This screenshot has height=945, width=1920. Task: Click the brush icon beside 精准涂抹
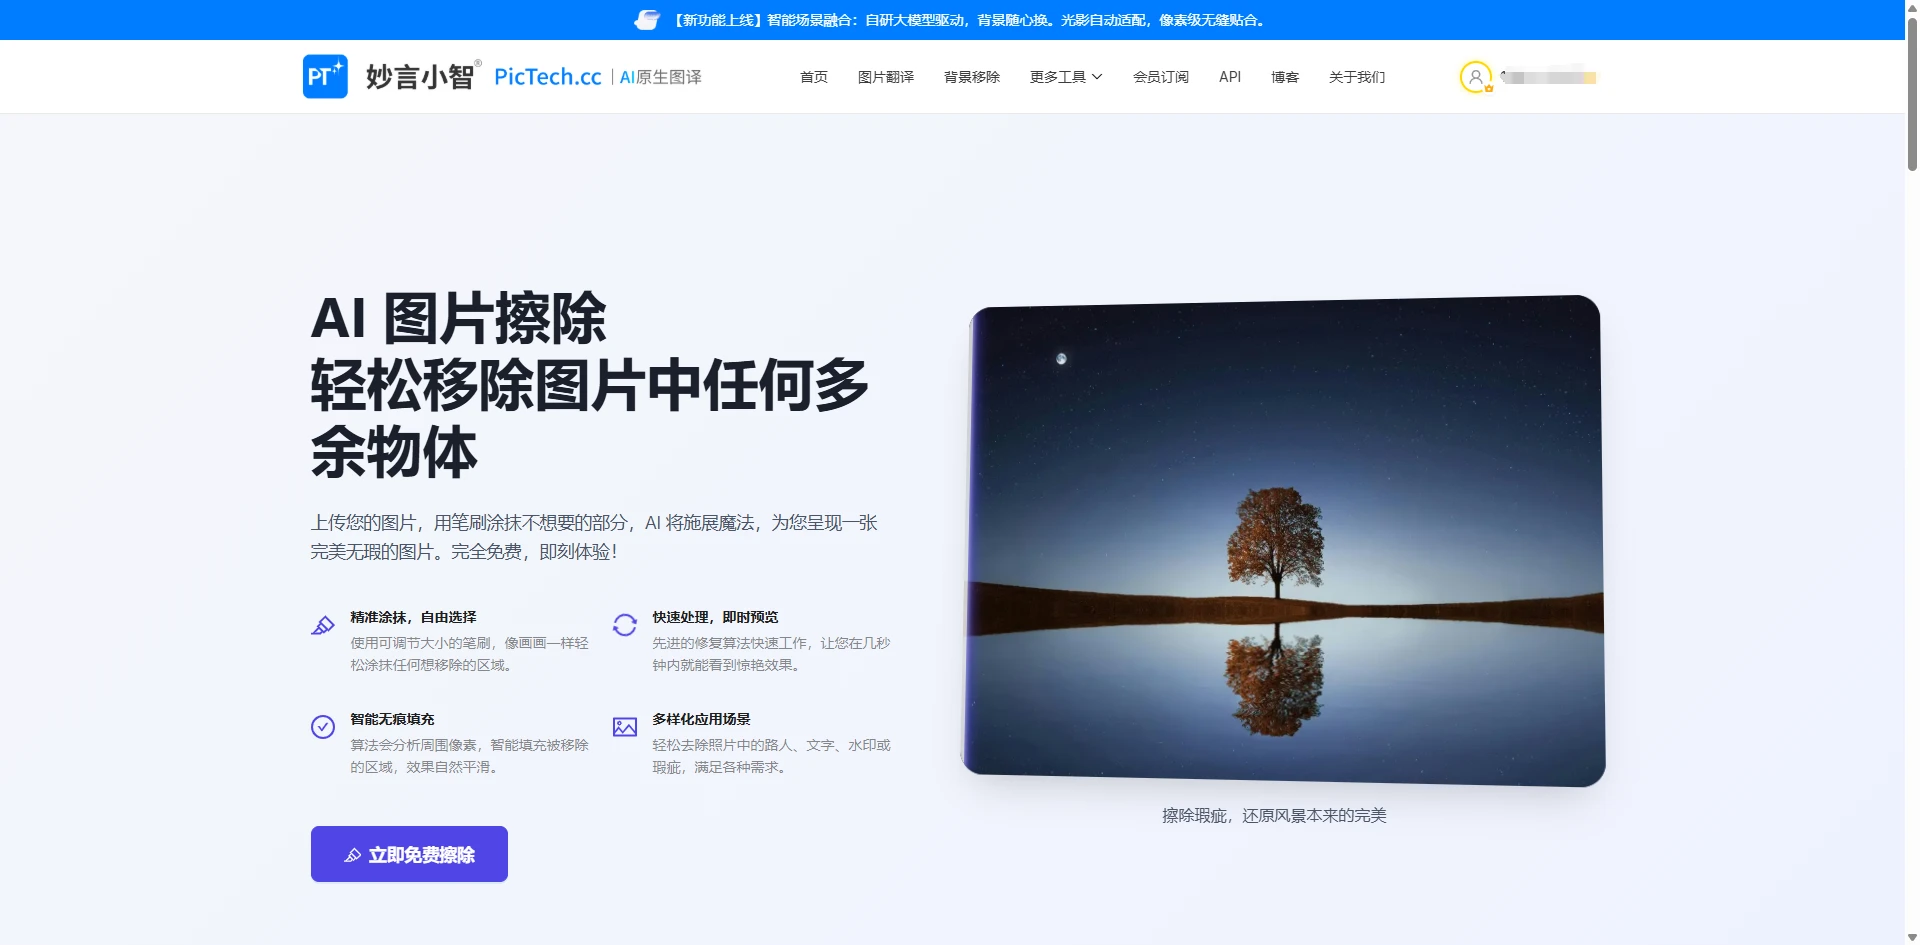click(322, 624)
